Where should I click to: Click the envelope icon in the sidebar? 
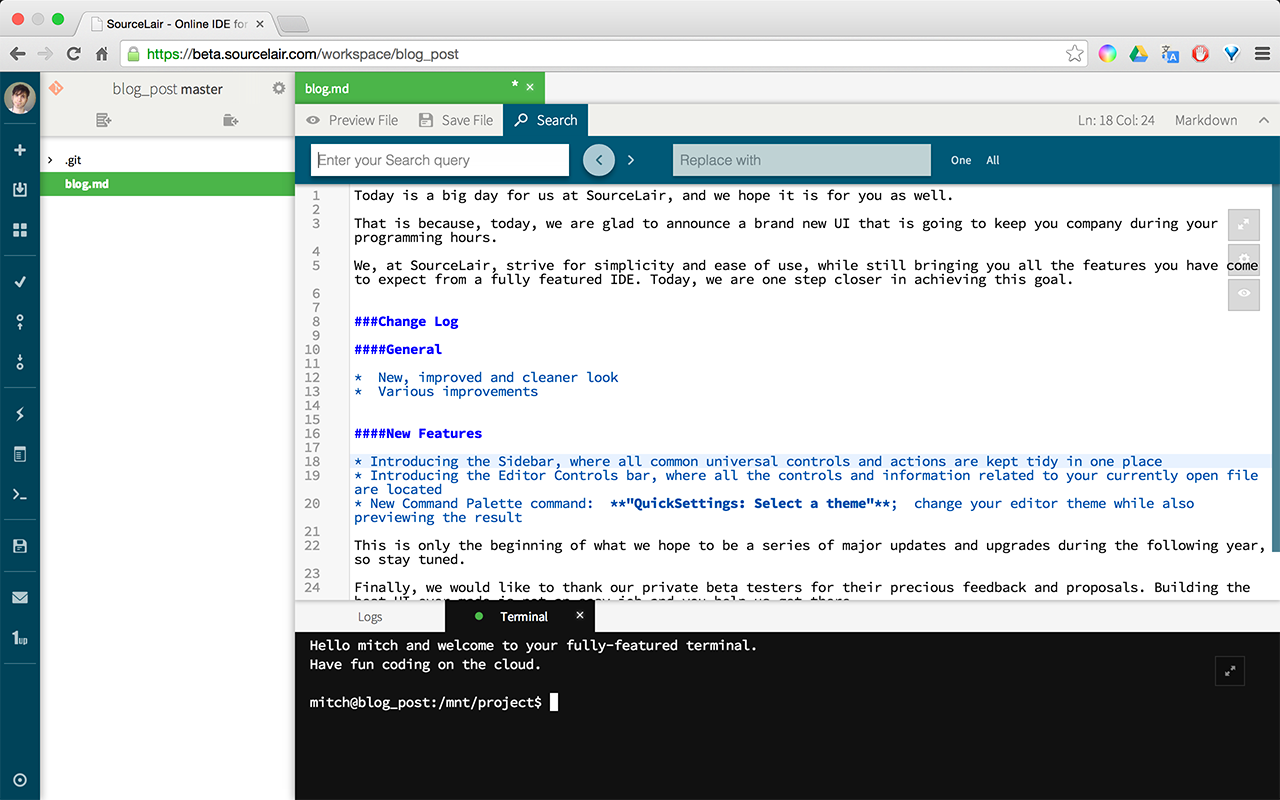coord(19,598)
